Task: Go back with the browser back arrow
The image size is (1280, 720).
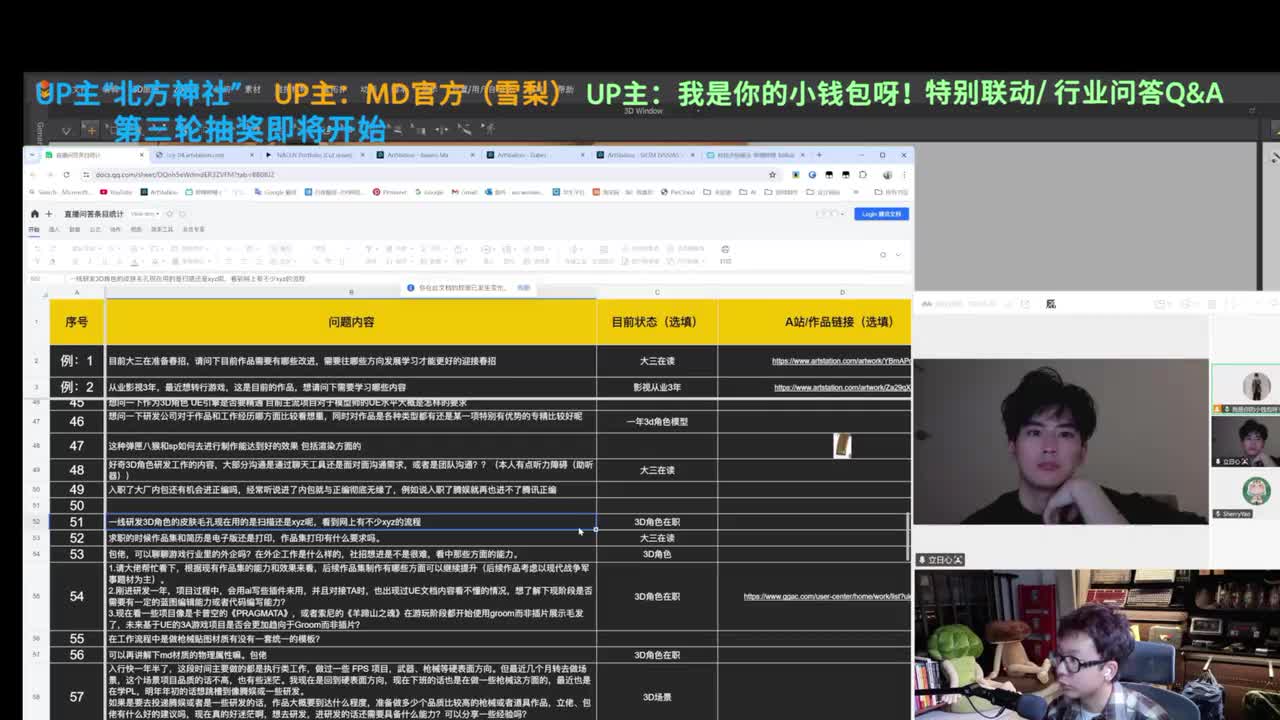Action: [34, 174]
